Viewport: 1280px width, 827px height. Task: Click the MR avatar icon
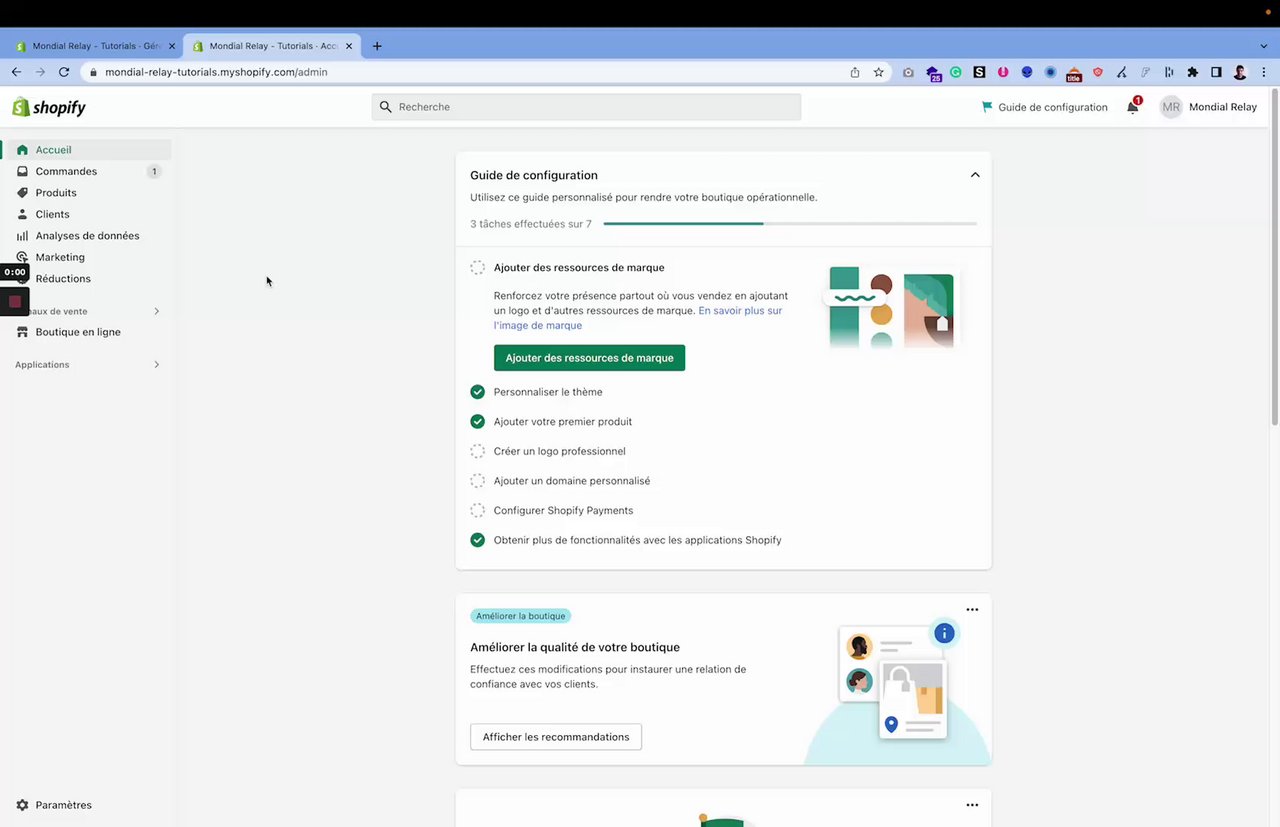click(1171, 107)
